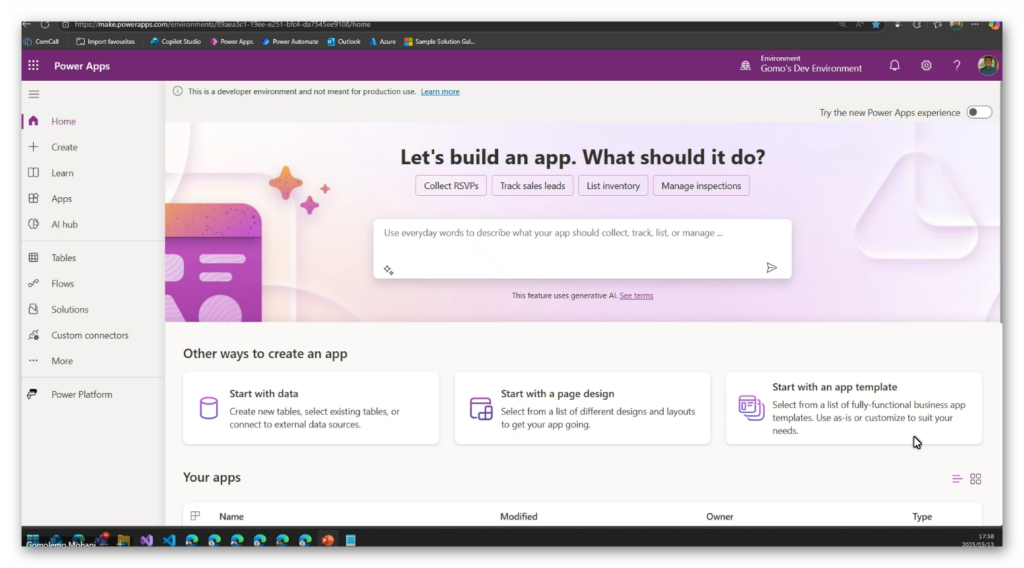
Task: Click the Power Apps title in header
Action: [82, 66]
